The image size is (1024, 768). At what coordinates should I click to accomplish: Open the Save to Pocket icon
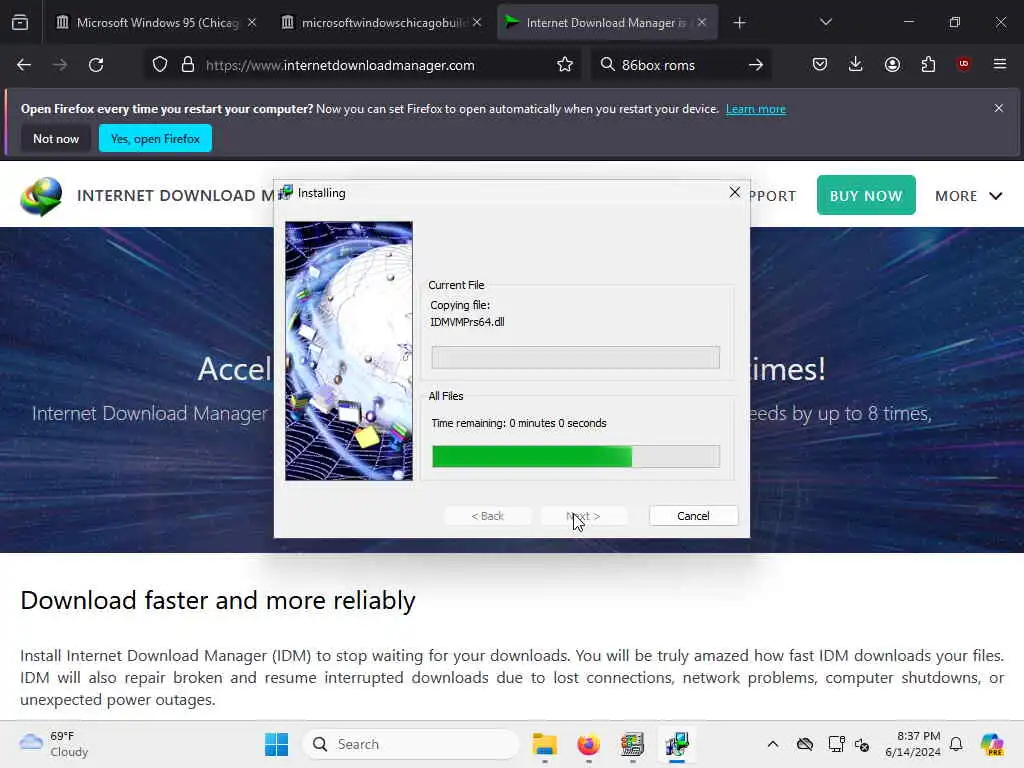pos(820,64)
